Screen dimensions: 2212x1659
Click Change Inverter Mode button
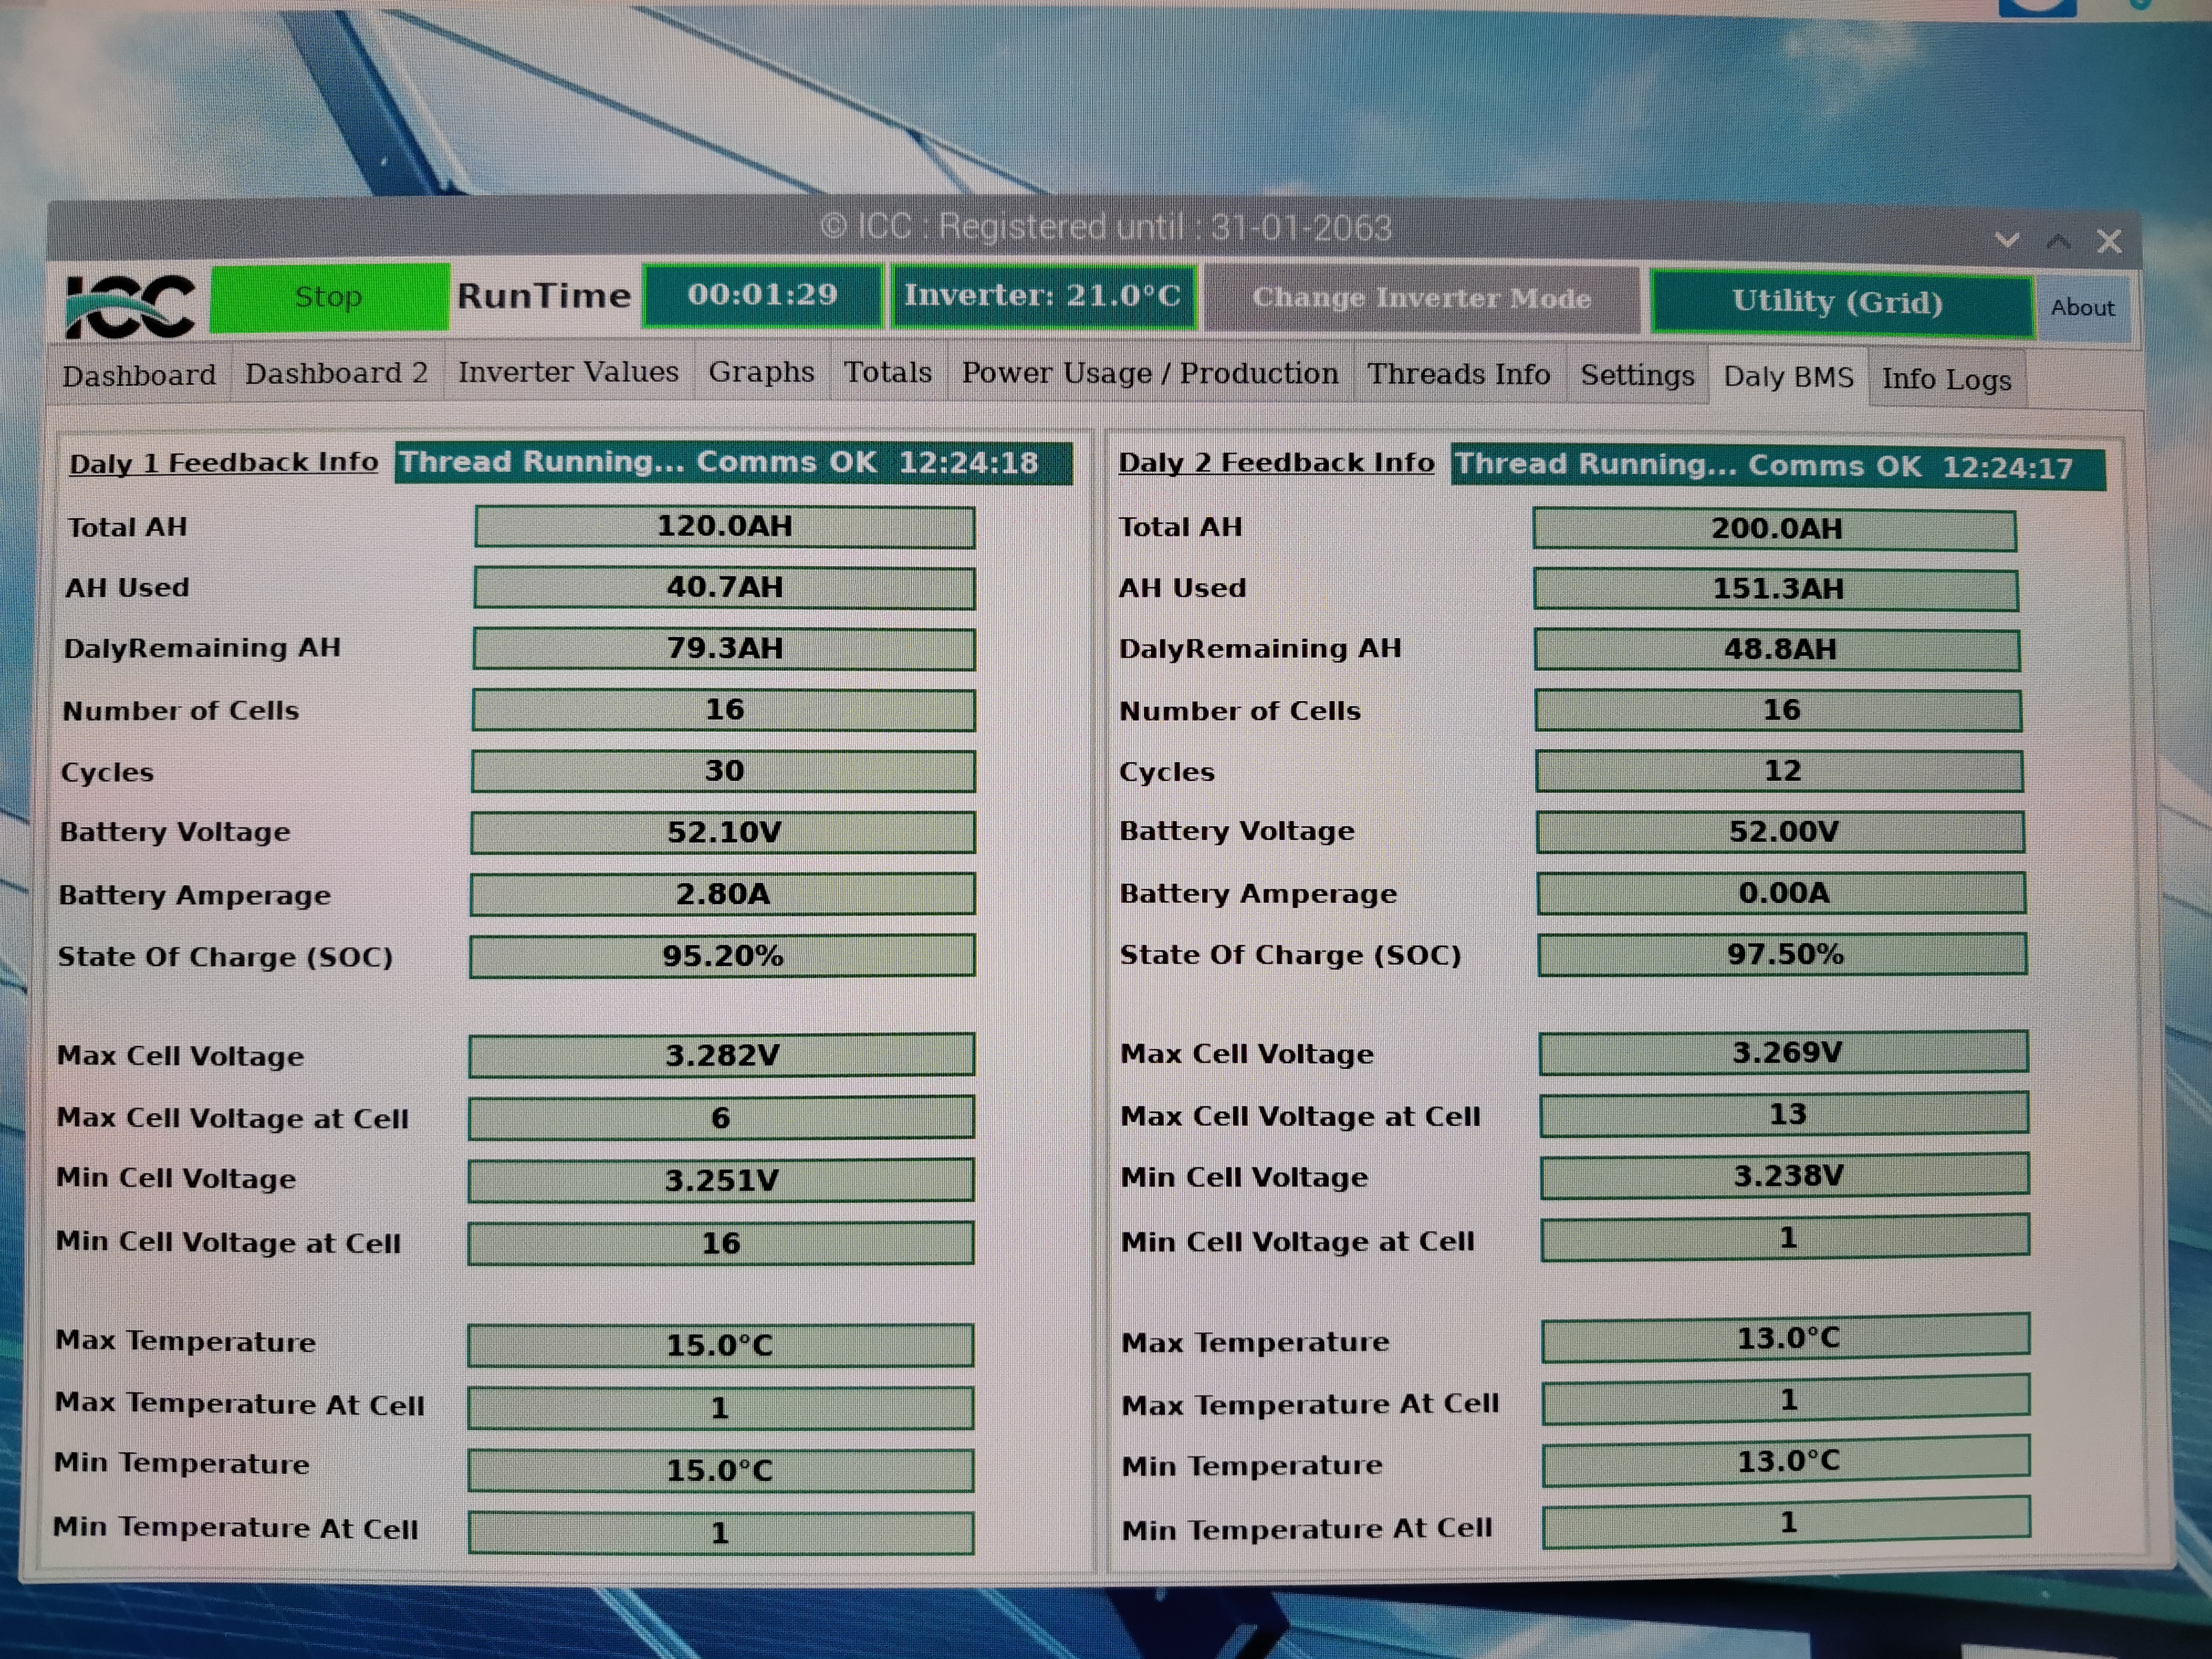(x=1421, y=298)
